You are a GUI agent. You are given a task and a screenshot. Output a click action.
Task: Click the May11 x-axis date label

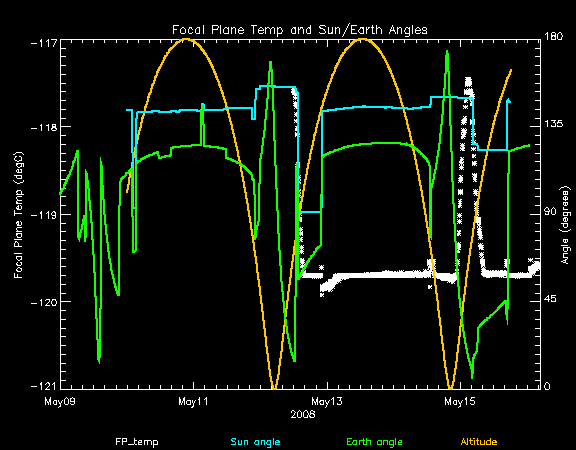point(193,401)
